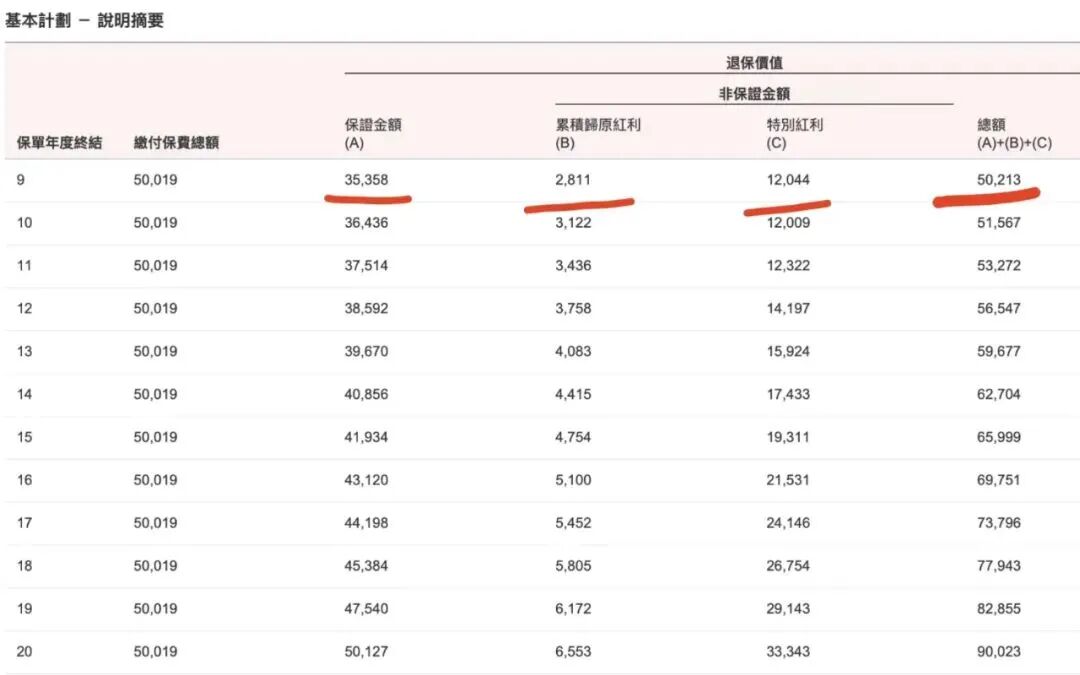Select the 繳付保費總額 column header
The height and width of the screenshot is (675, 1080).
pyautogui.click(x=176, y=143)
